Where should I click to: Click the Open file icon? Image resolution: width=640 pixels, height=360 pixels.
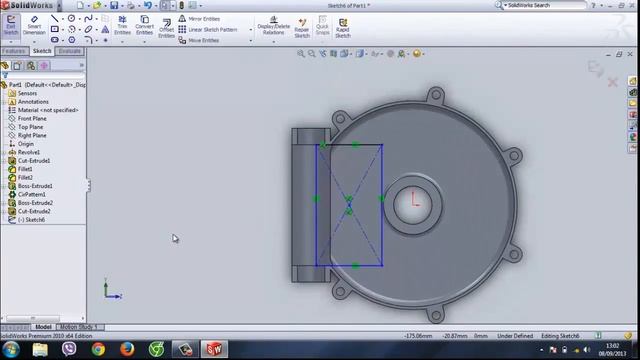(97, 5)
